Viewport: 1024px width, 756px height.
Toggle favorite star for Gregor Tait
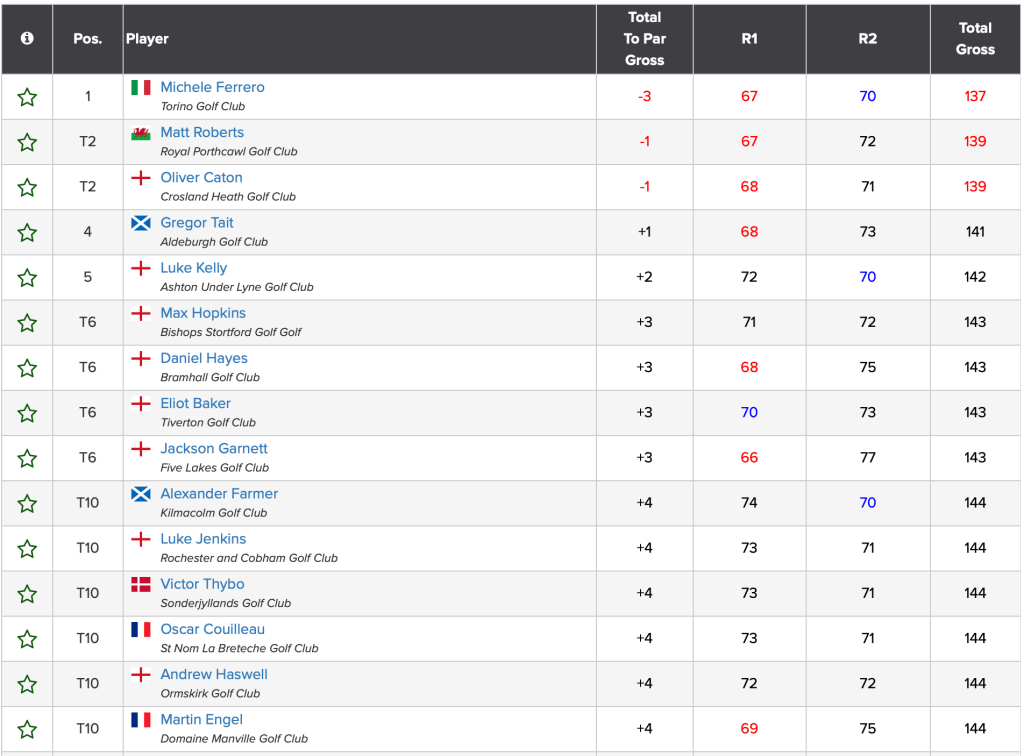pyautogui.click(x=27, y=233)
